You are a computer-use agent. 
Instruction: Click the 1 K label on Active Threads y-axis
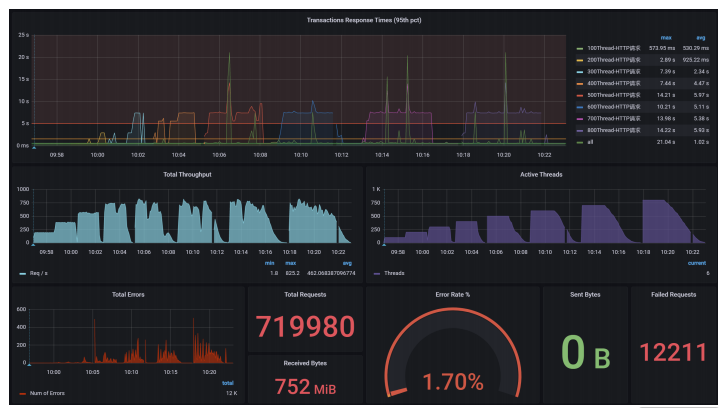tap(376, 189)
